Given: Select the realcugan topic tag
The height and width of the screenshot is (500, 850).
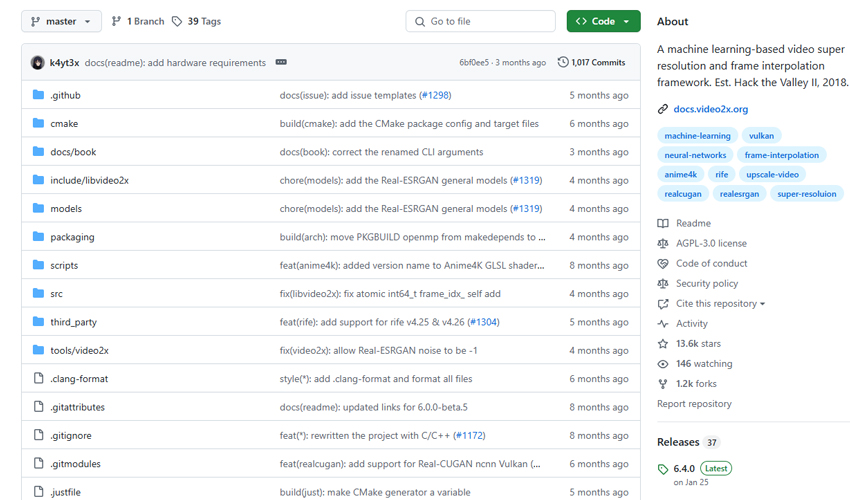Looking at the screenshot, I should (x=682, y=194).
